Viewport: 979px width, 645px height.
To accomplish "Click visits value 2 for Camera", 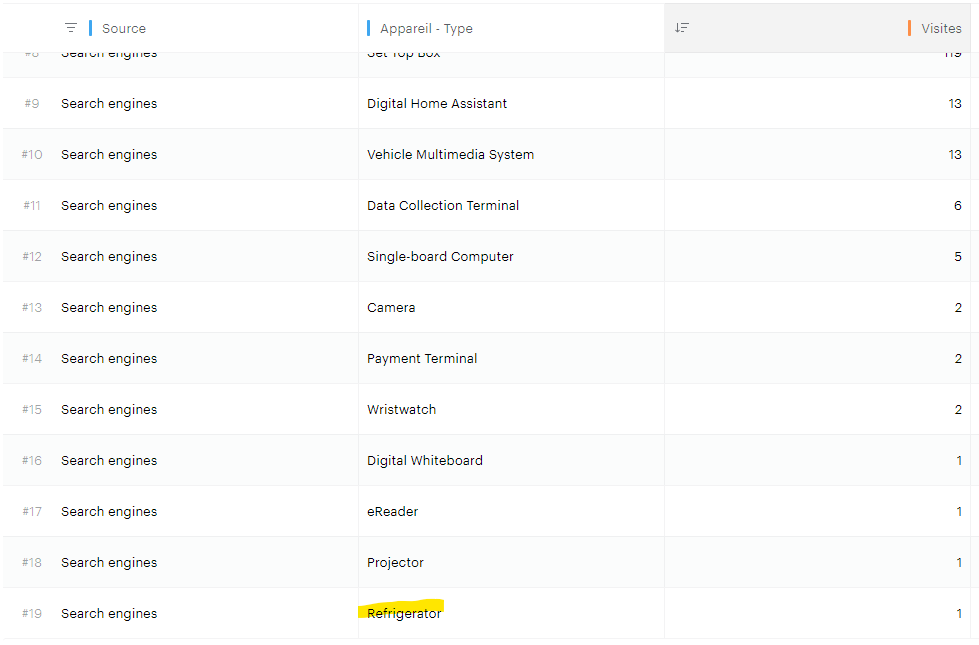I will pyautogui.click(x=958, y=308).
